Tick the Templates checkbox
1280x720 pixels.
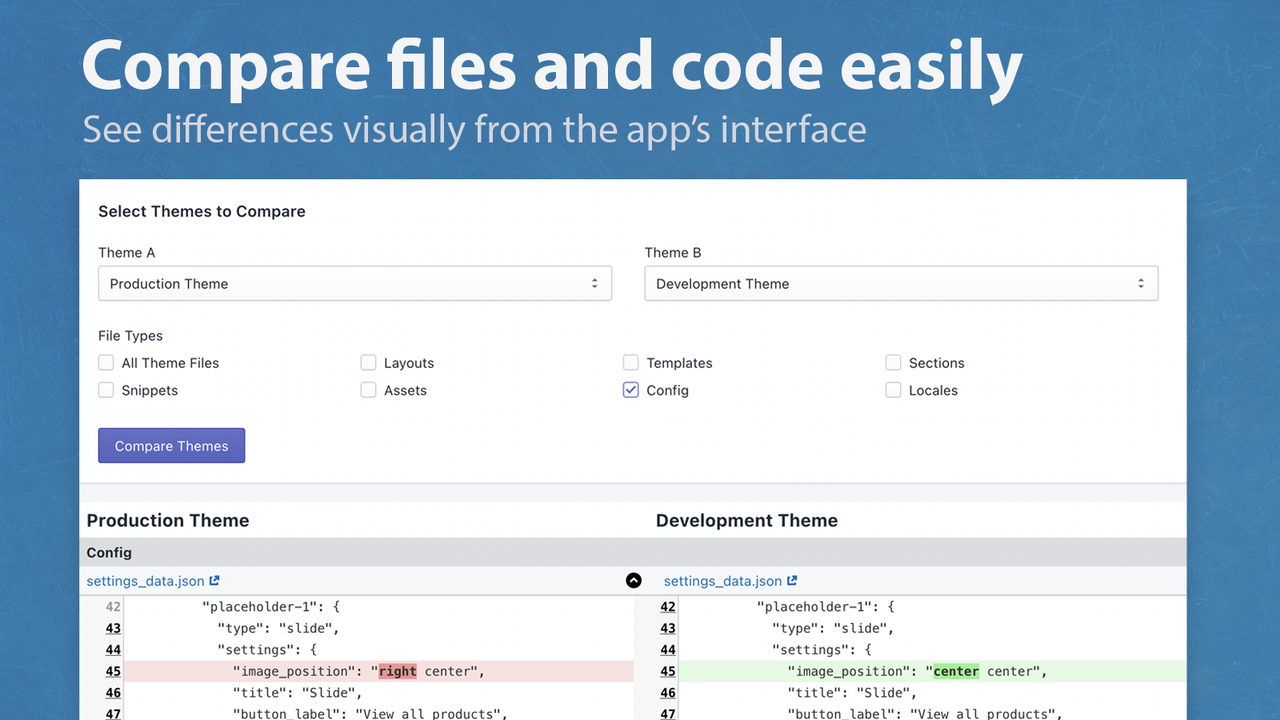(631, 362)
